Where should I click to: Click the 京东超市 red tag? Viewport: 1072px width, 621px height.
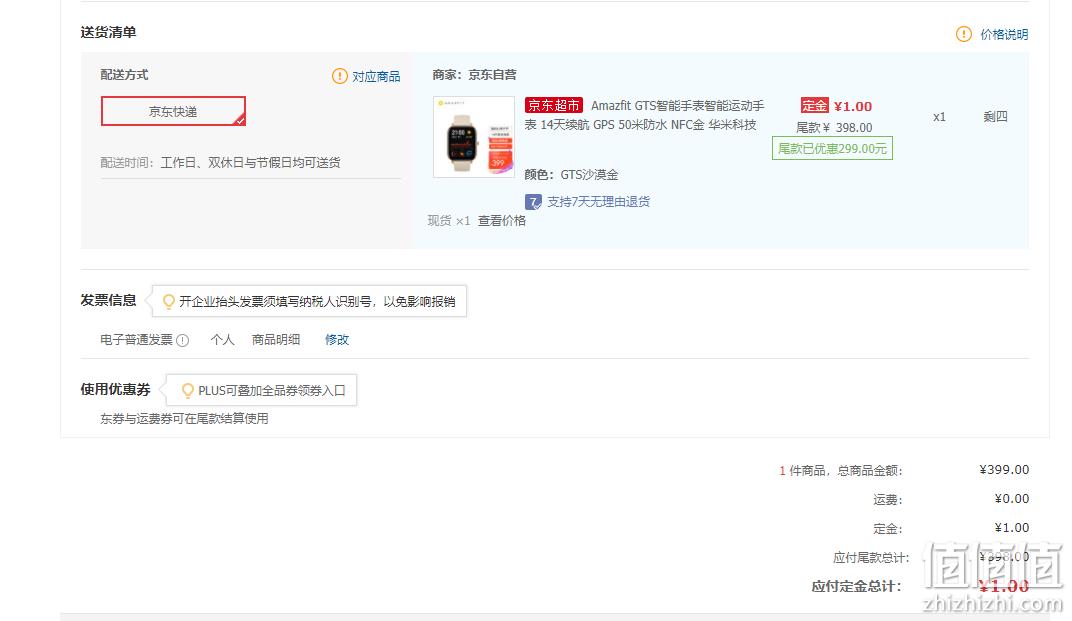(554, 105)
